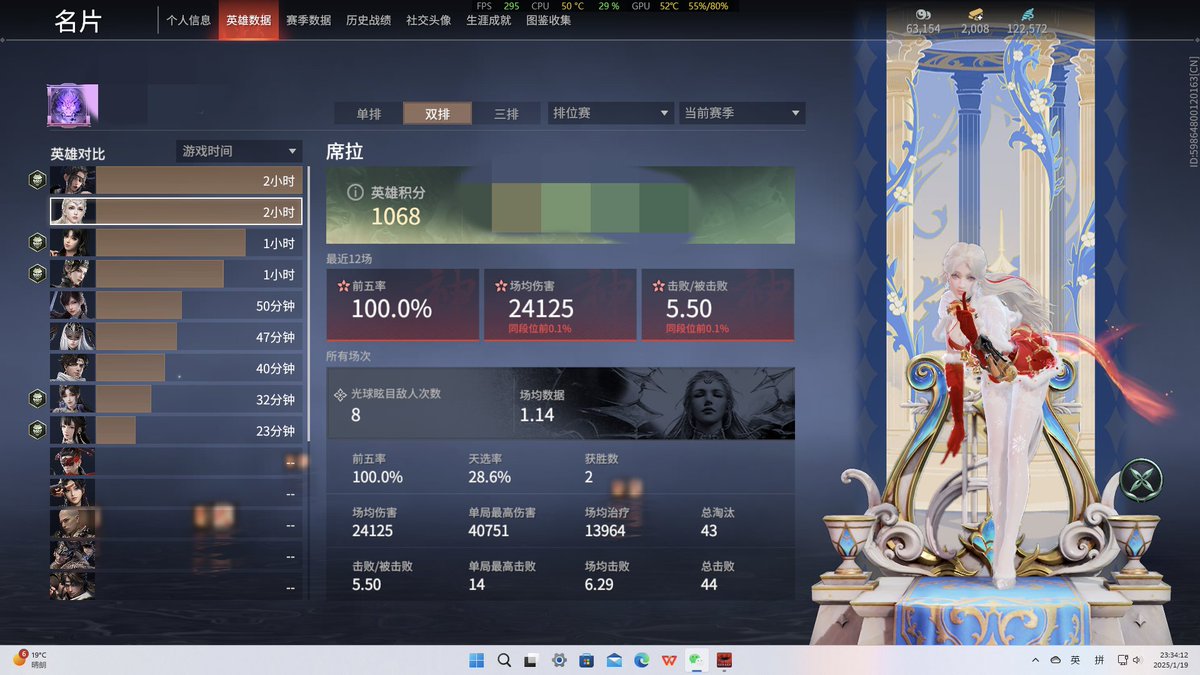The image size is (1200, 675).
Task: Click the hero list vertical scrollbar
Action: (x=308, y=304)
